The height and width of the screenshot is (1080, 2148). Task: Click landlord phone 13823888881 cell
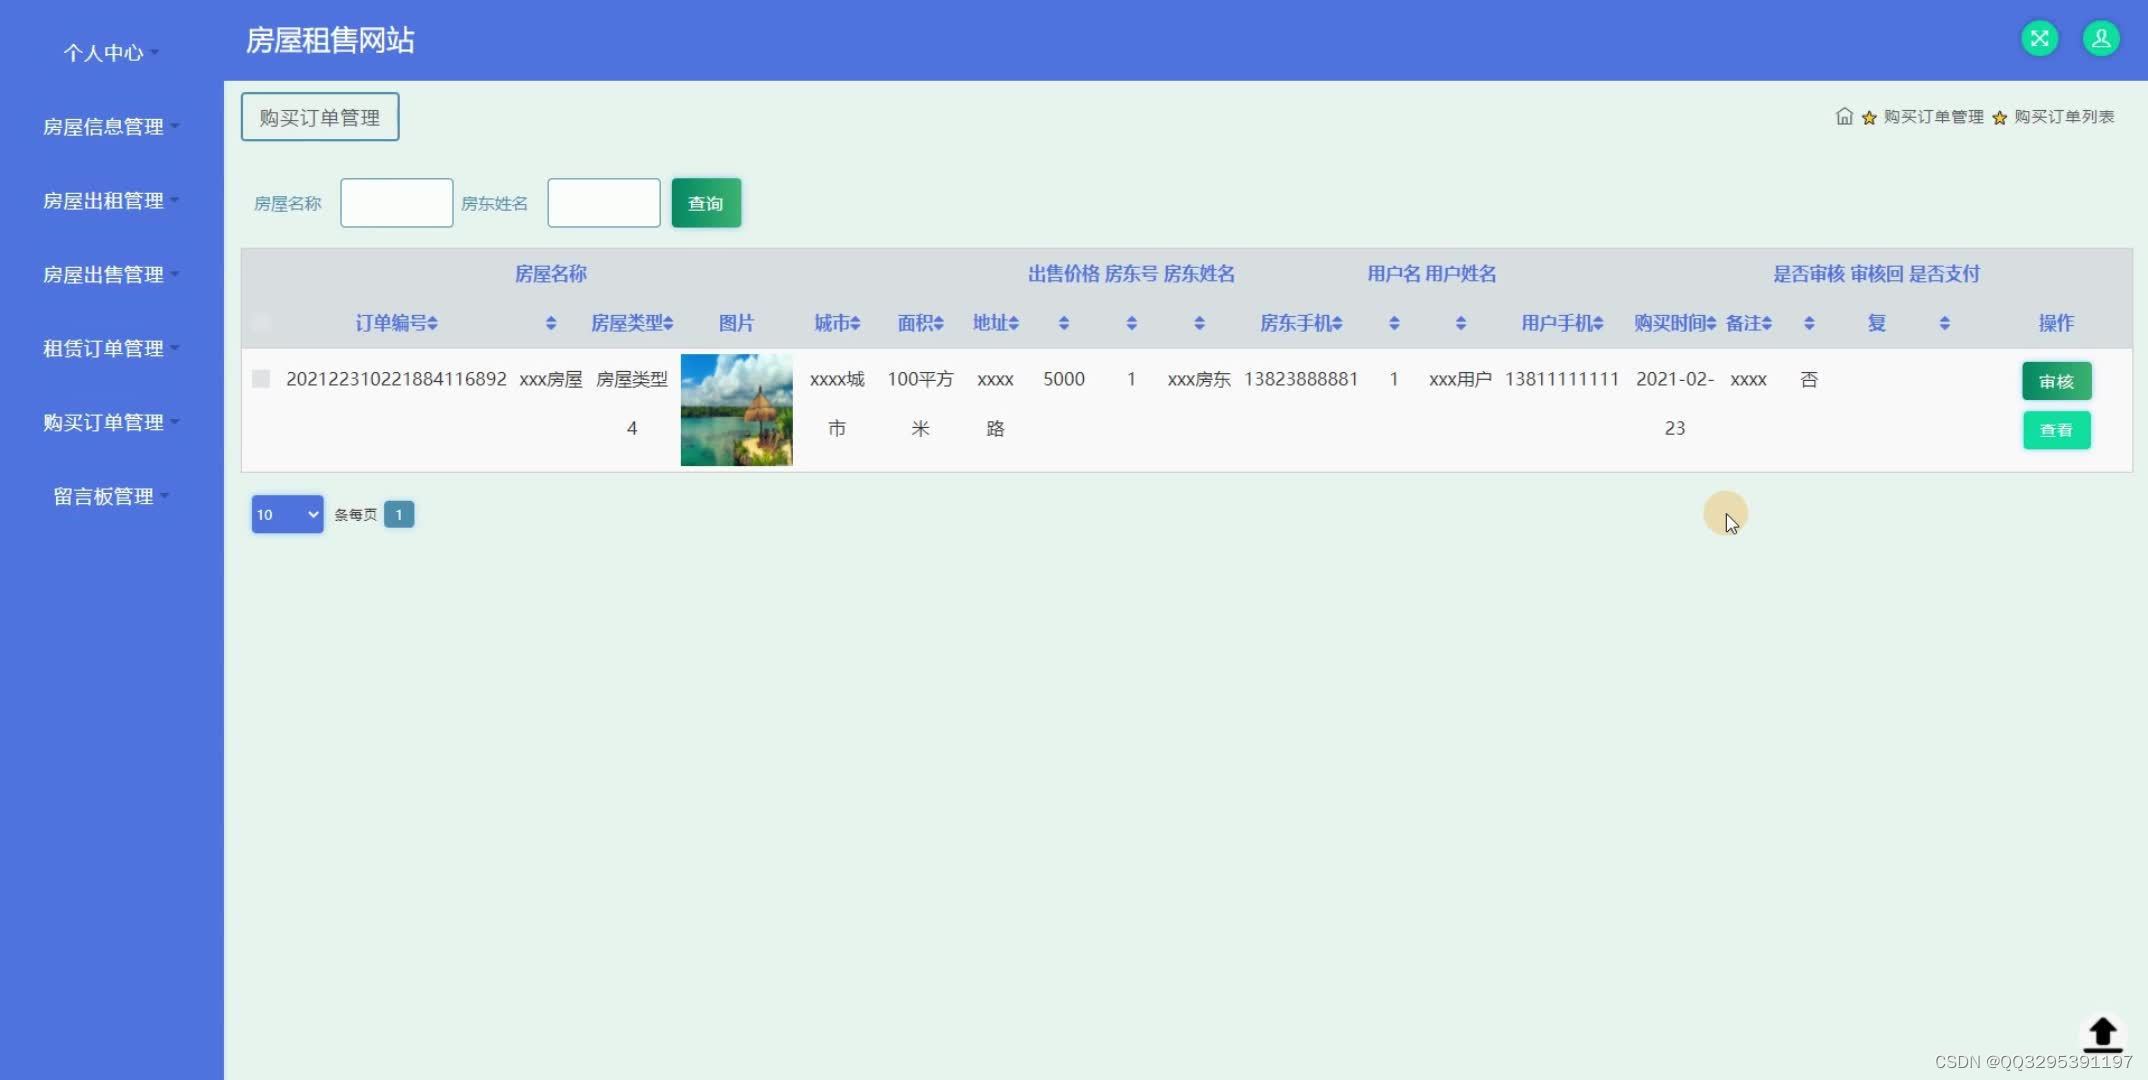[1301, 379]
